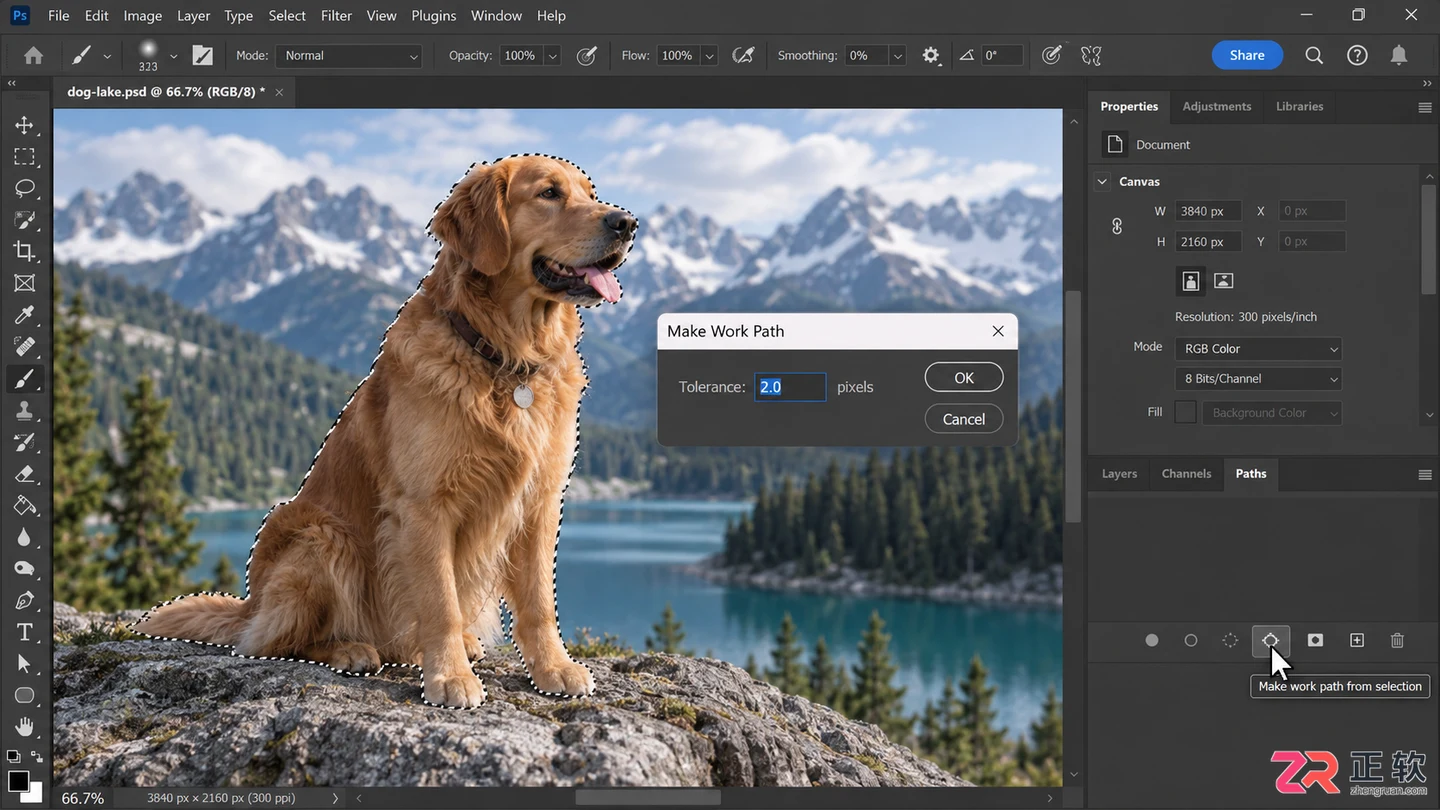Open the Filter menu
The height and width of the screenshot is (810, 1440).
(x=336, y=16)
